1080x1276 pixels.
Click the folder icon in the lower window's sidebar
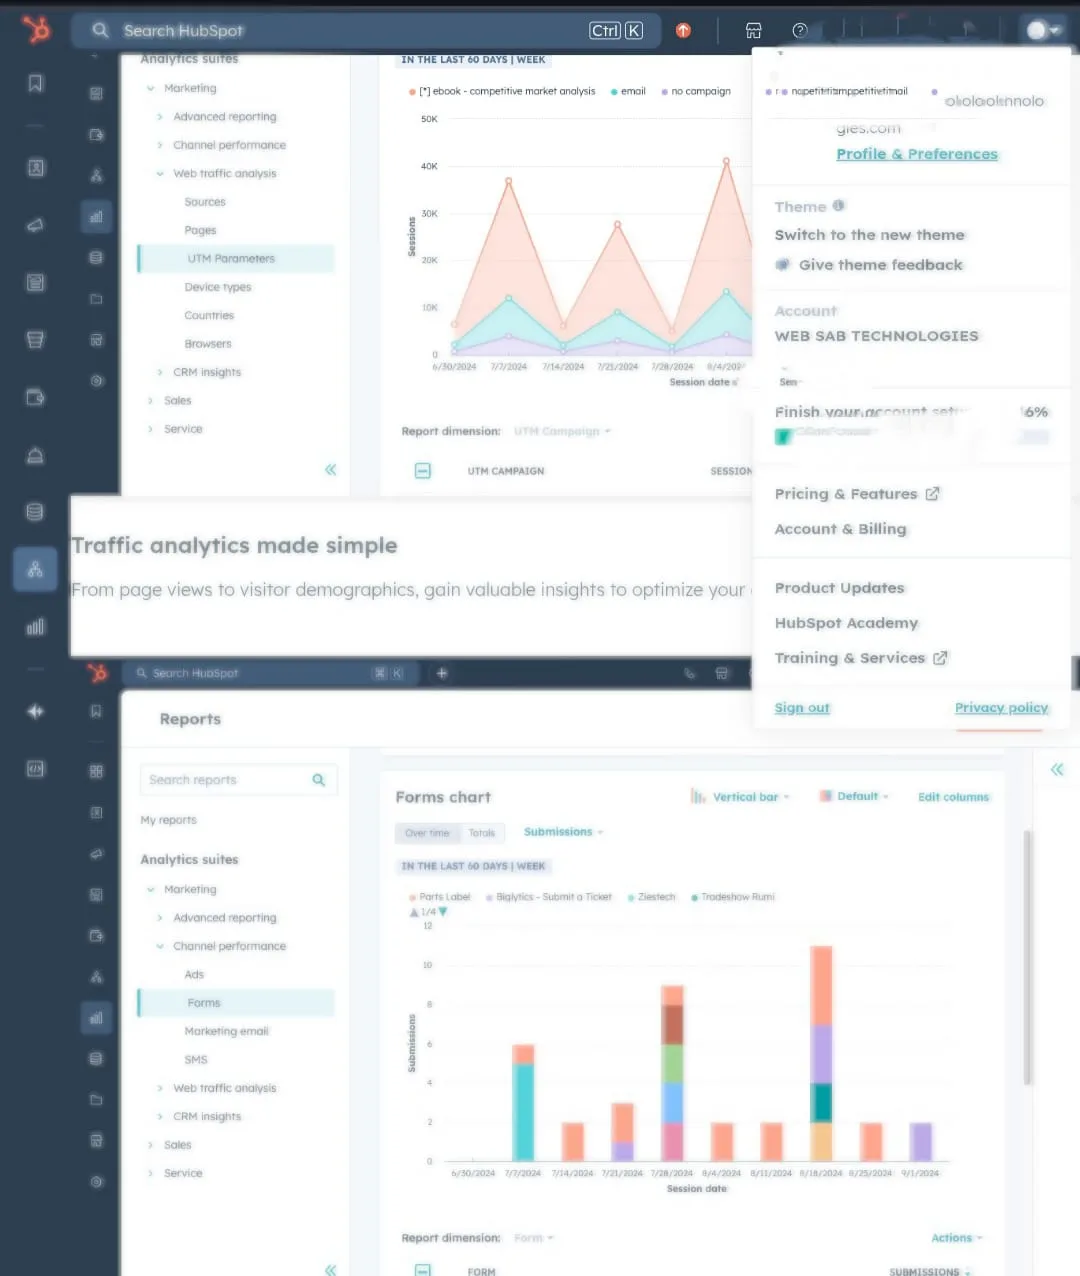coord(96,1100)
